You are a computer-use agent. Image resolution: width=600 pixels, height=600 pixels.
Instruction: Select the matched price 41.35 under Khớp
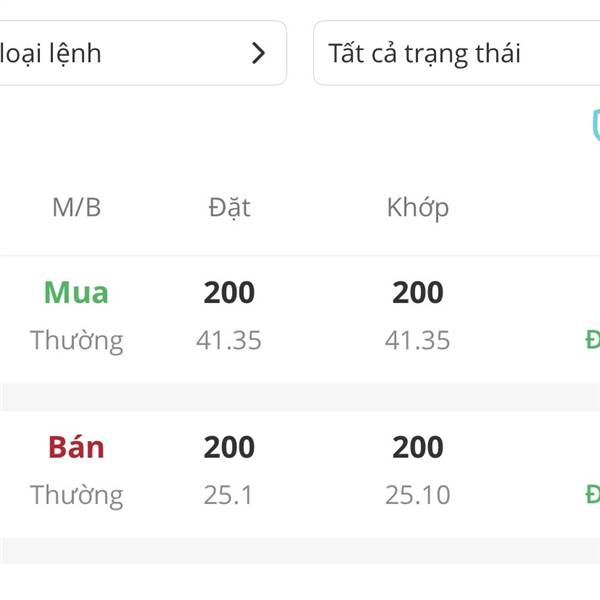(x=417, y=340)
